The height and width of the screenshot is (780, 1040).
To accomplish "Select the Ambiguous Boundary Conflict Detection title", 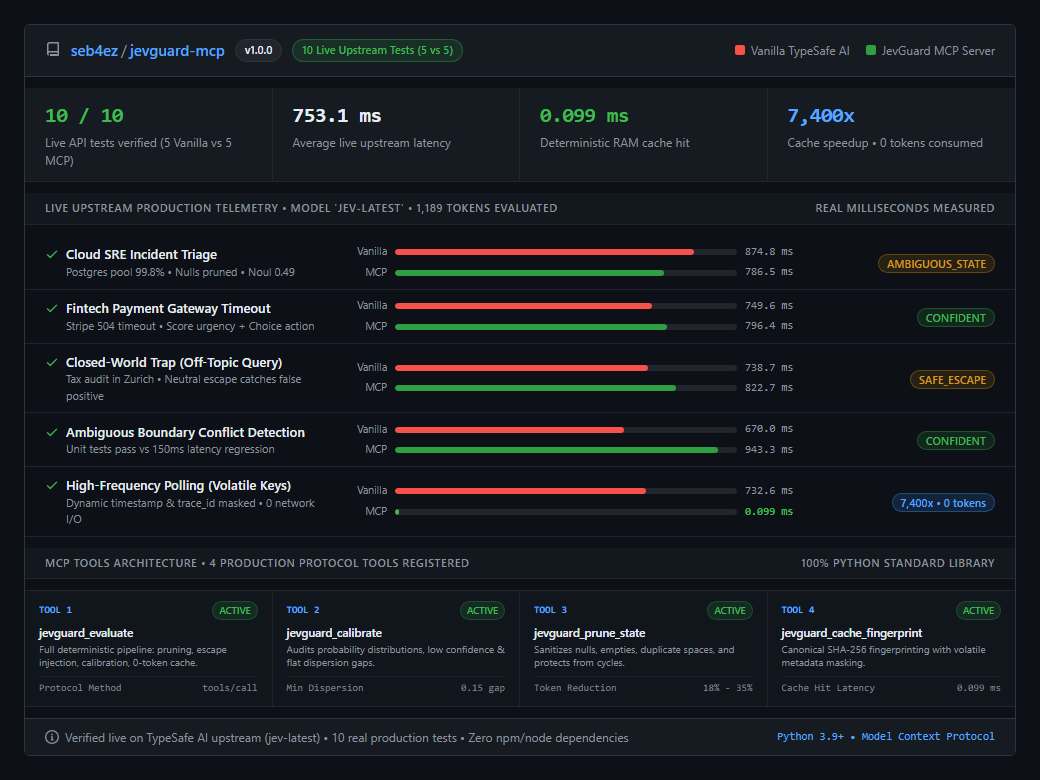I will pos(185,432).
